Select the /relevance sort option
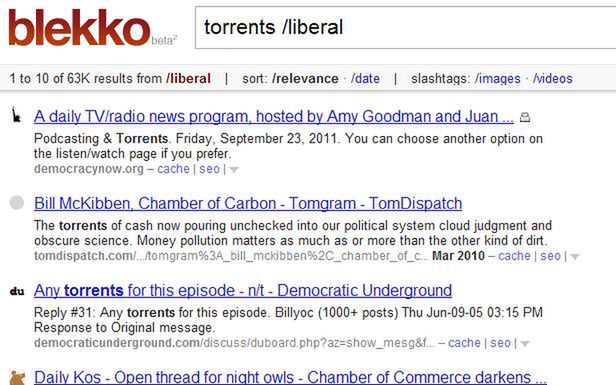Screen dimensions: 616x385 point(305,79)
